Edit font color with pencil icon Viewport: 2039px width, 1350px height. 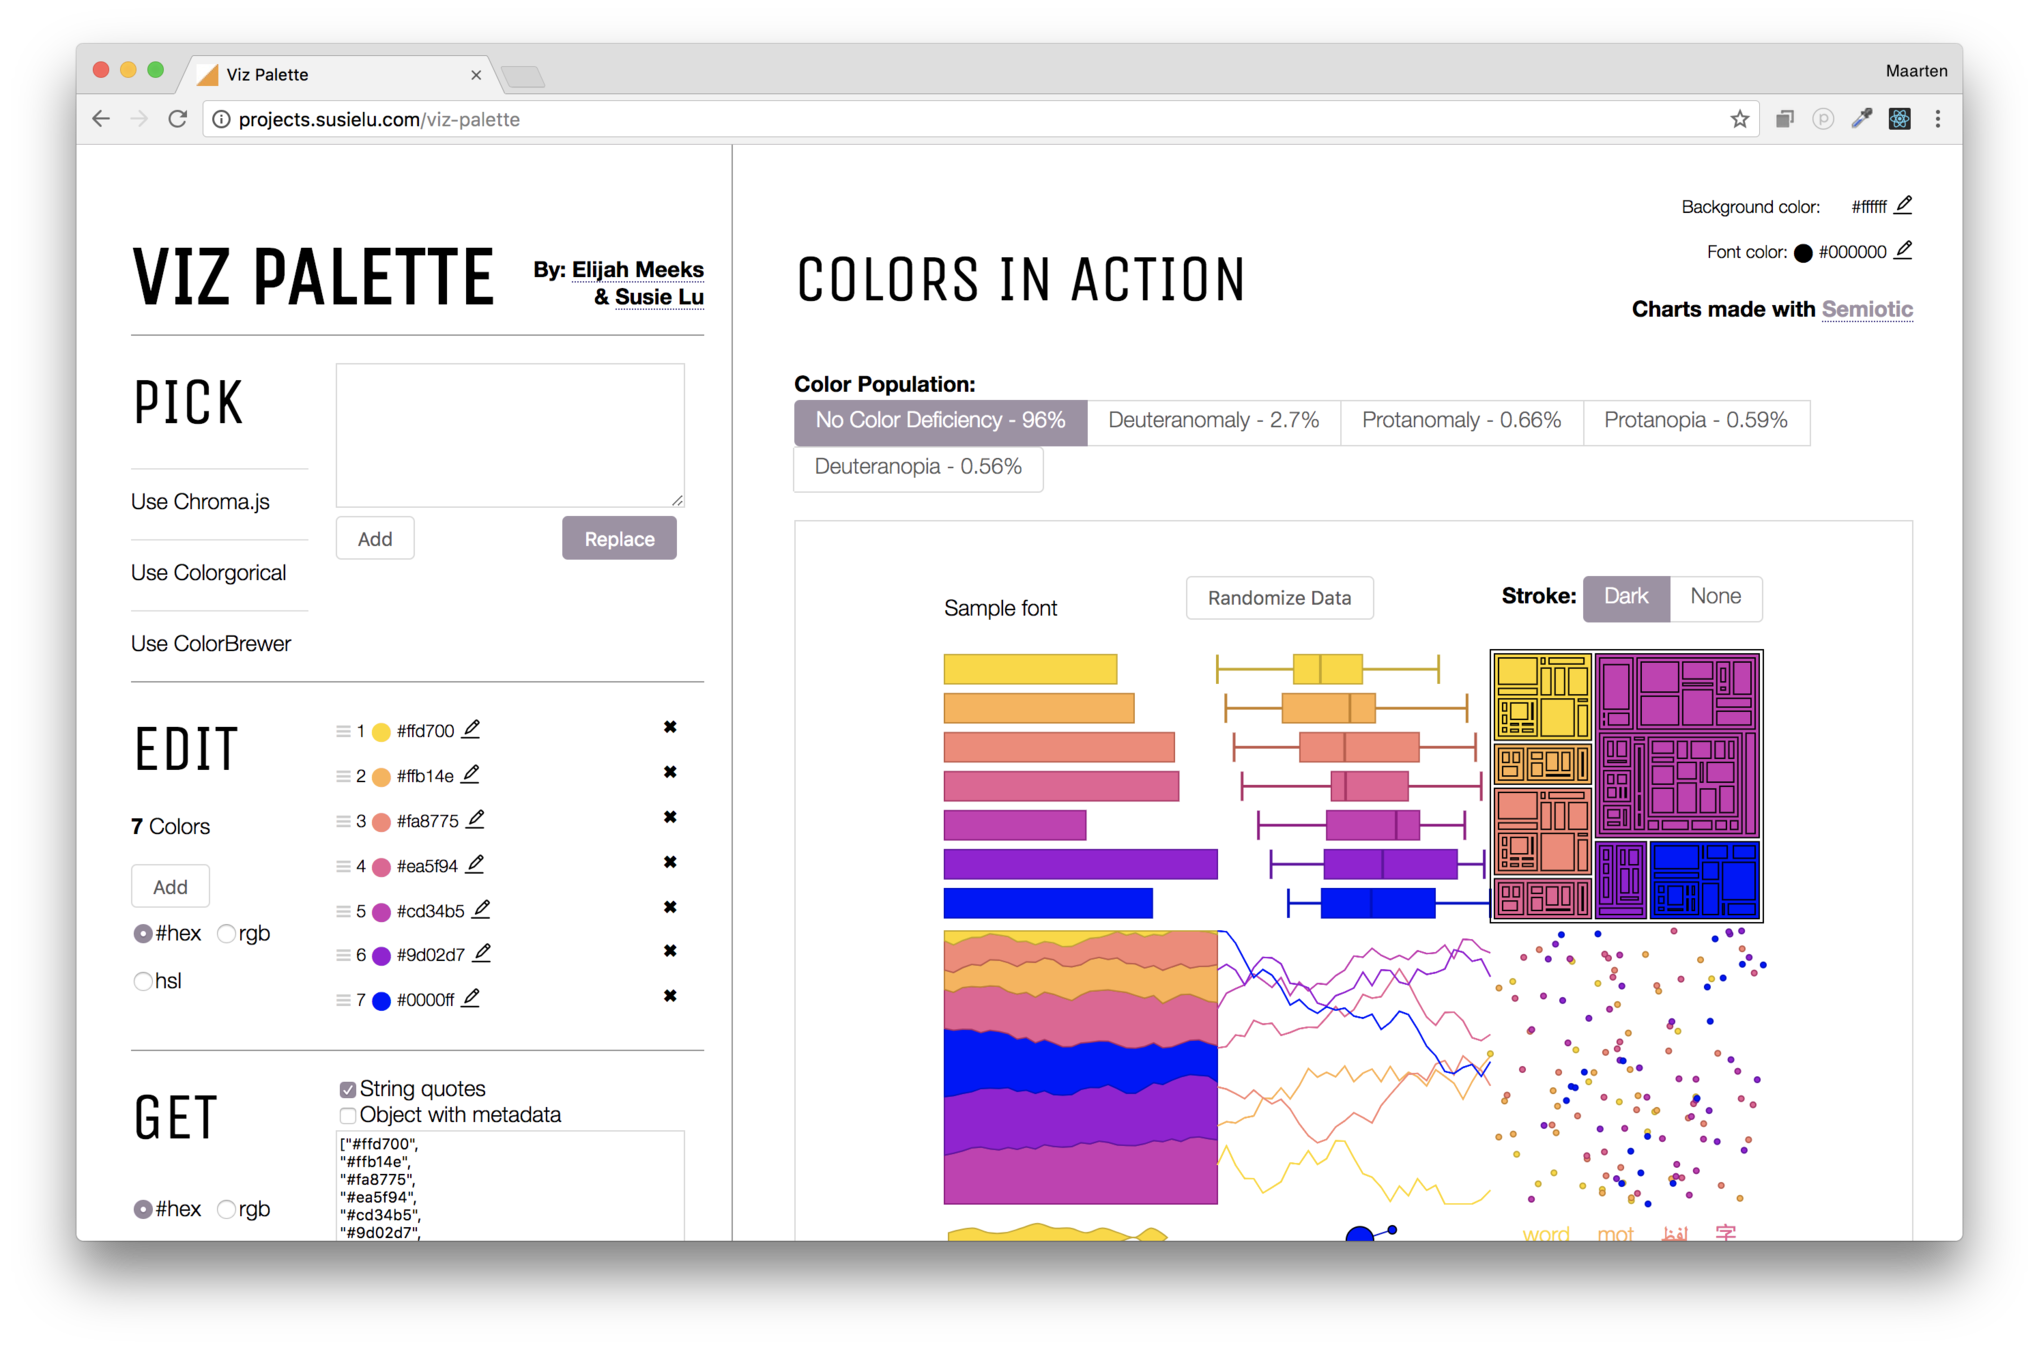pos(1903,251)
